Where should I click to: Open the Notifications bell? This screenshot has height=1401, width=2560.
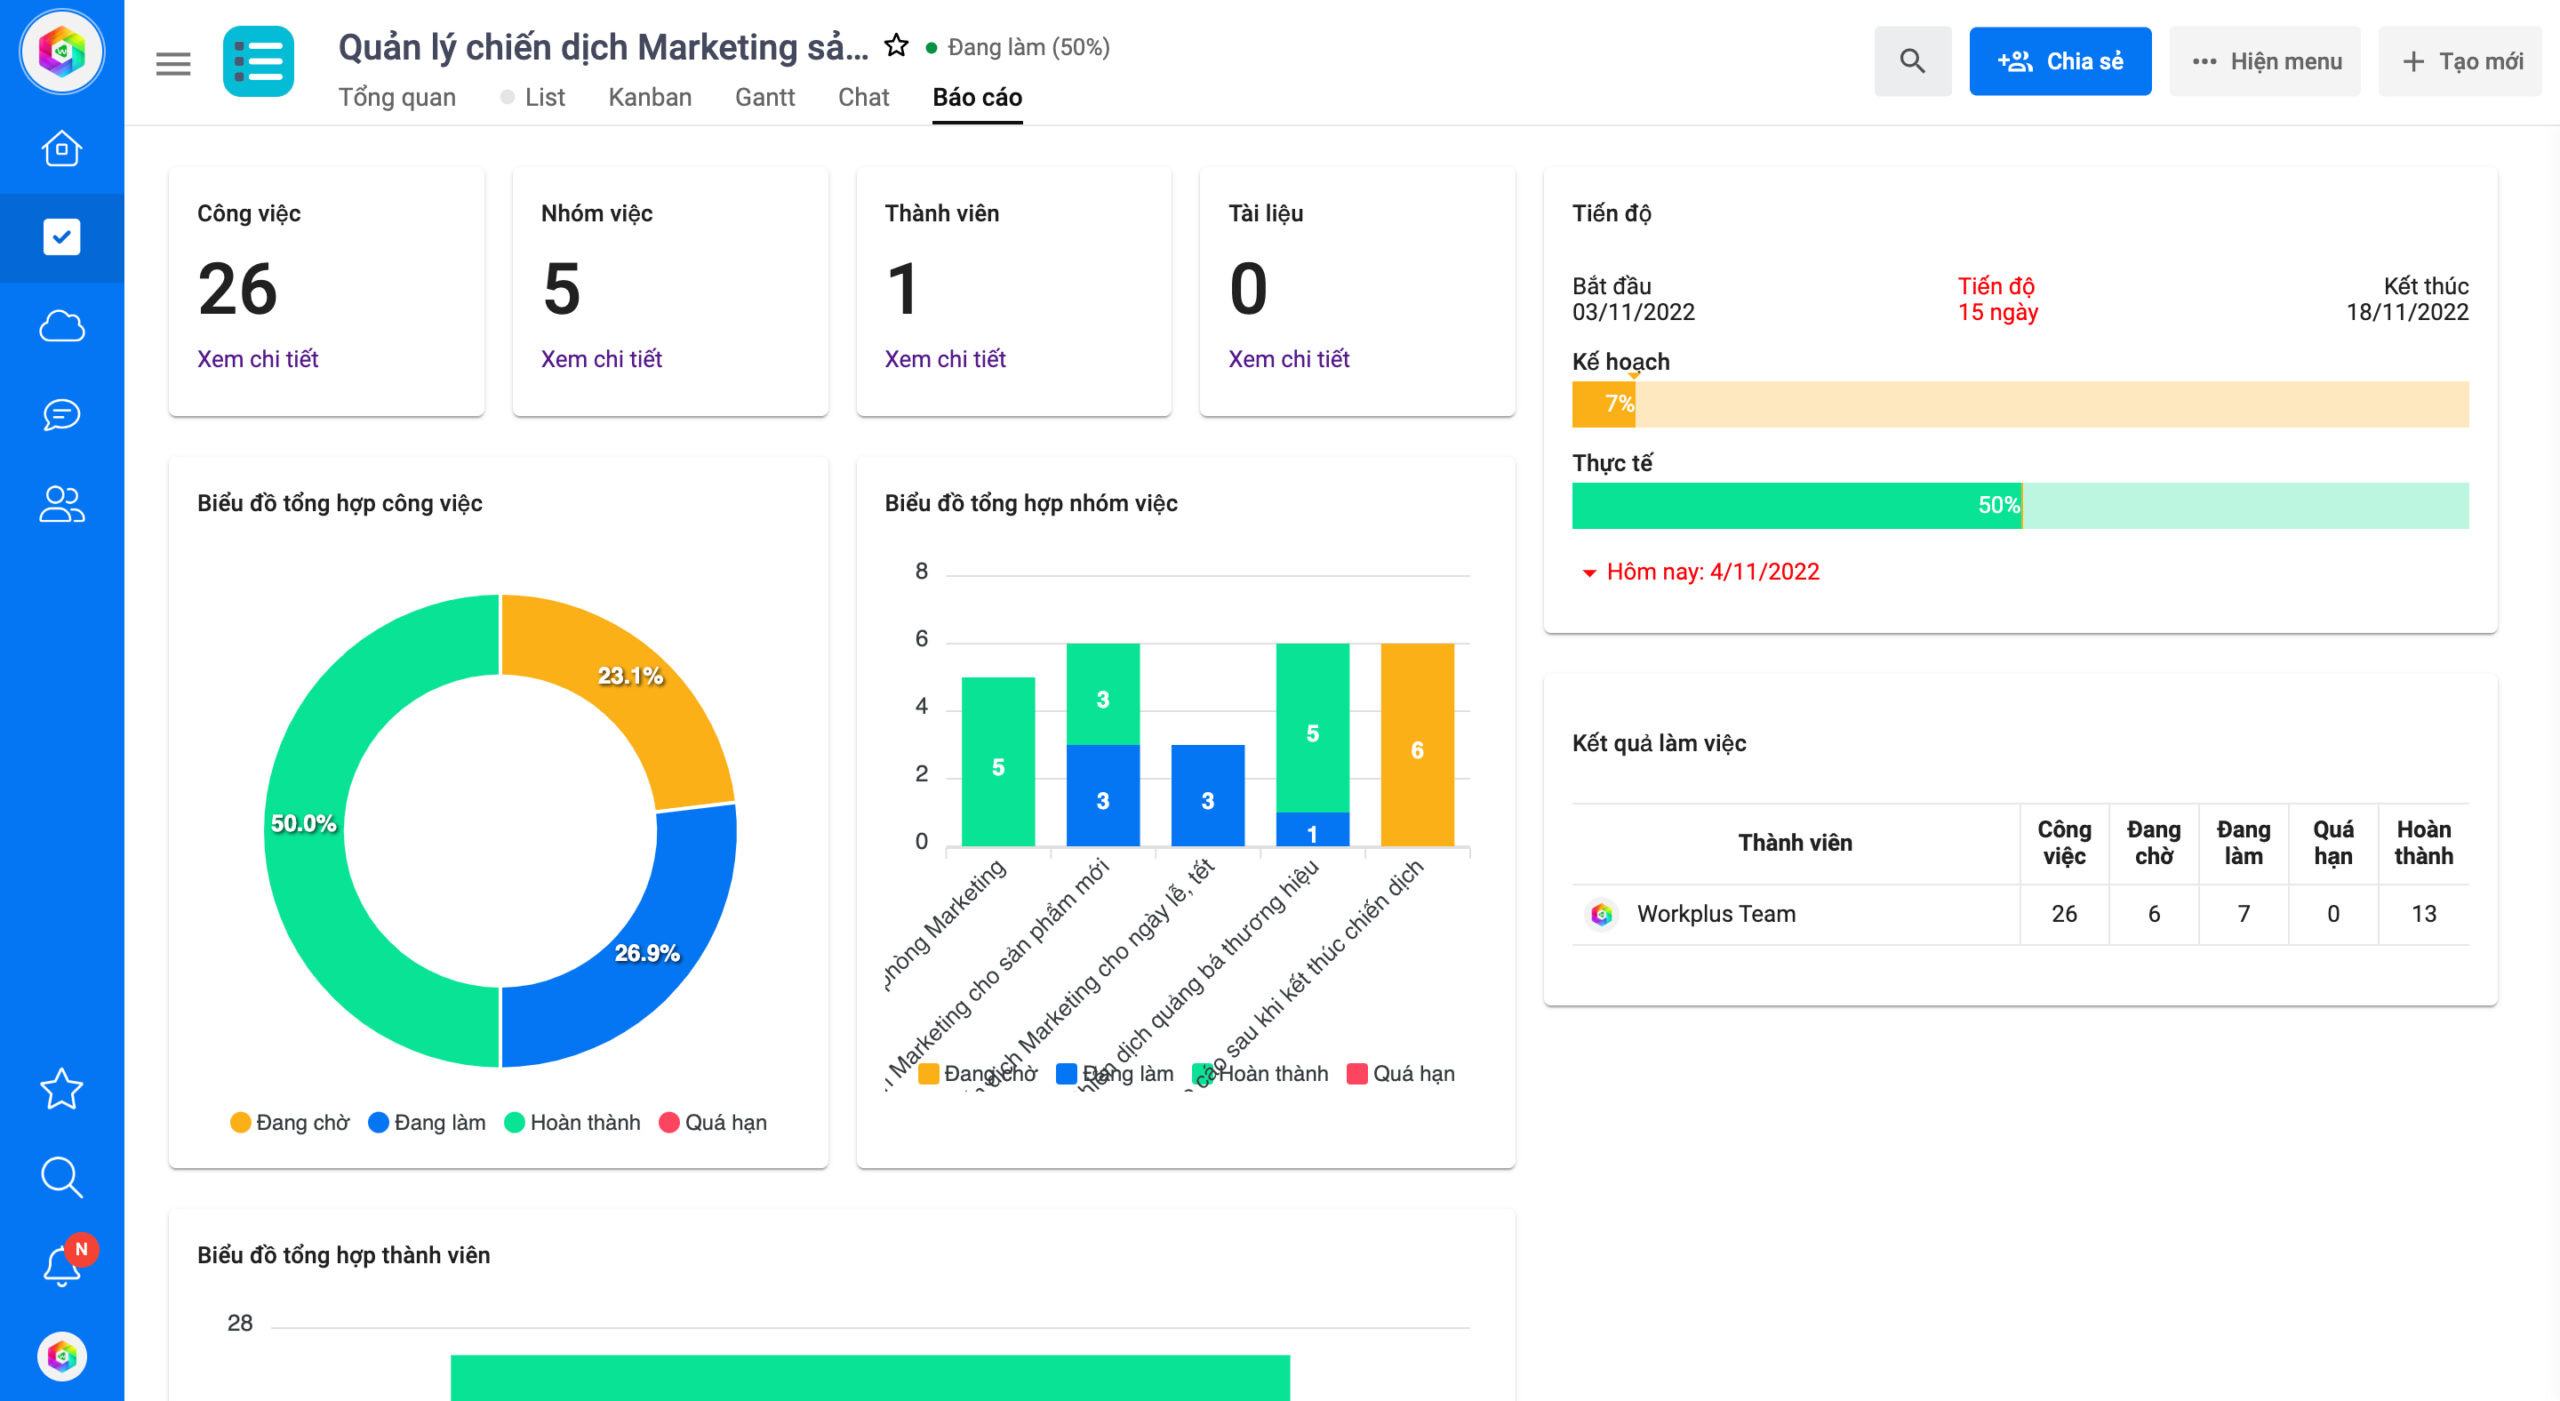[62, 1265]
